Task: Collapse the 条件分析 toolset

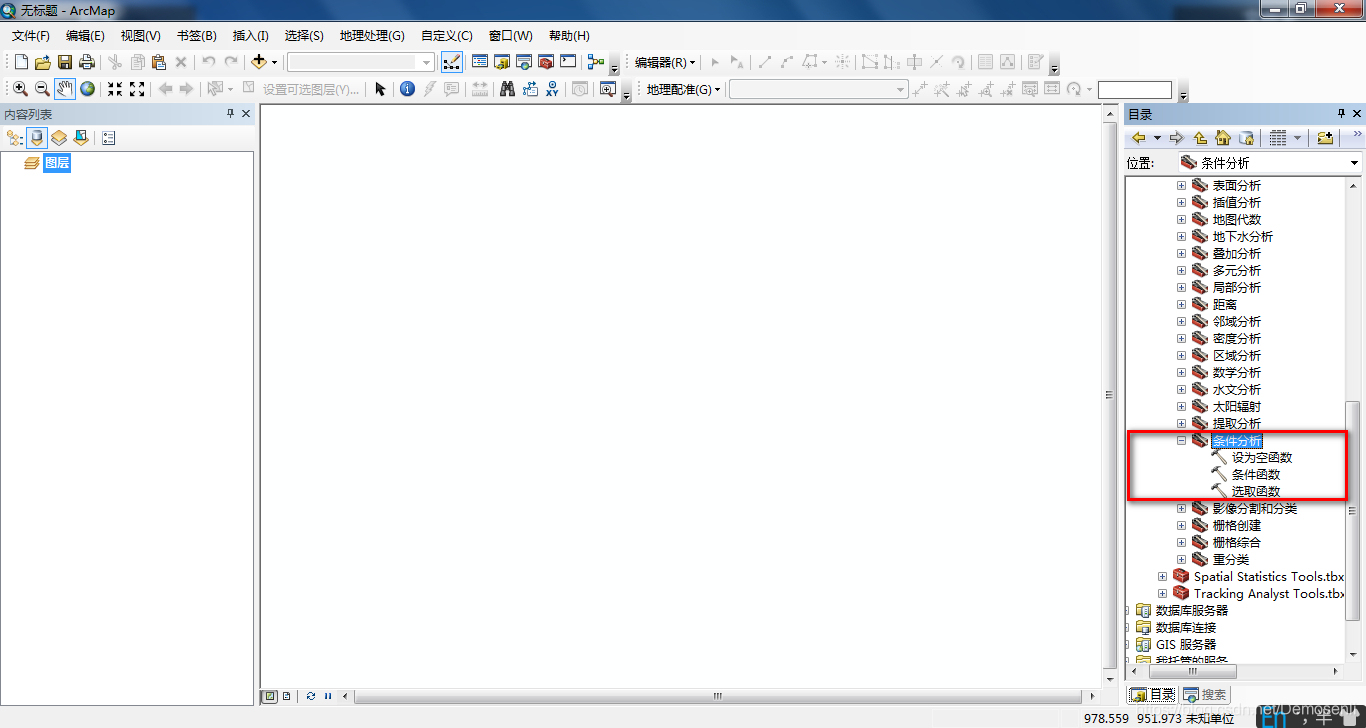Action: [1181, 440]
